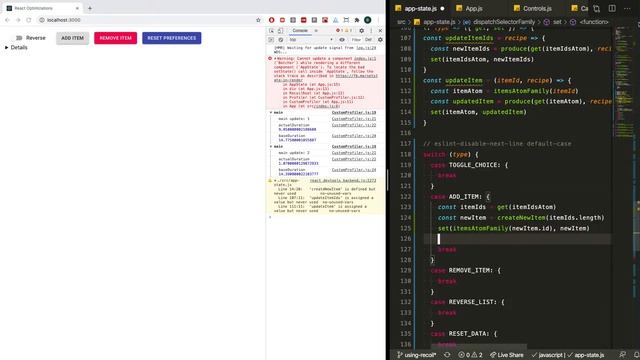Click Live Share in status bar
This screenshot has width=640, height=360.
point(507,355)
